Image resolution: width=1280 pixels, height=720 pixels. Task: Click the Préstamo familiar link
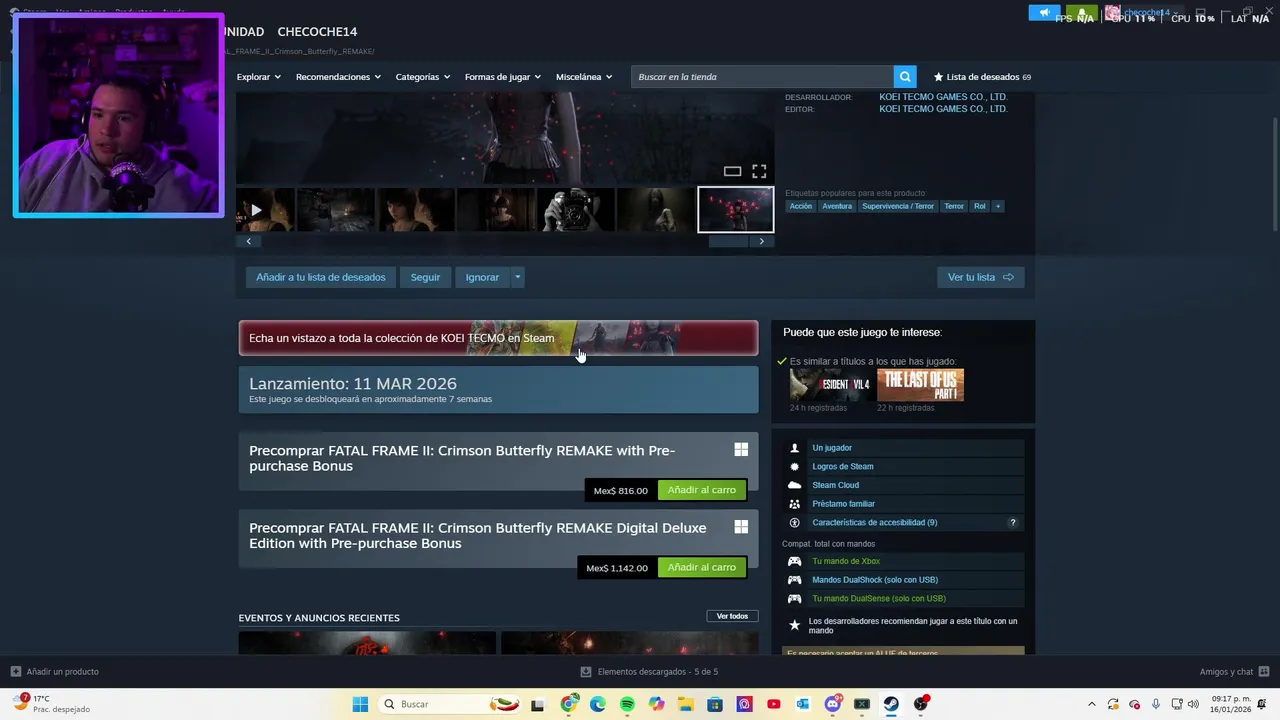[843, 504]
